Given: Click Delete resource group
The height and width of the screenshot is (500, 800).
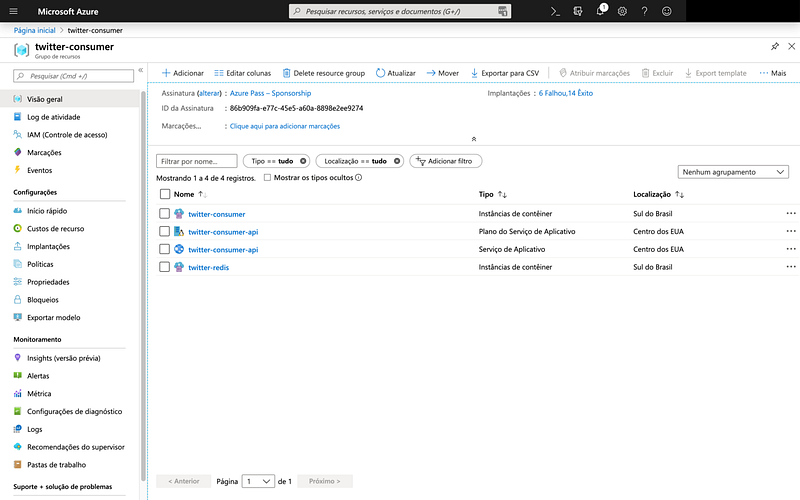Looking at the screenshot, I should 324,73.
